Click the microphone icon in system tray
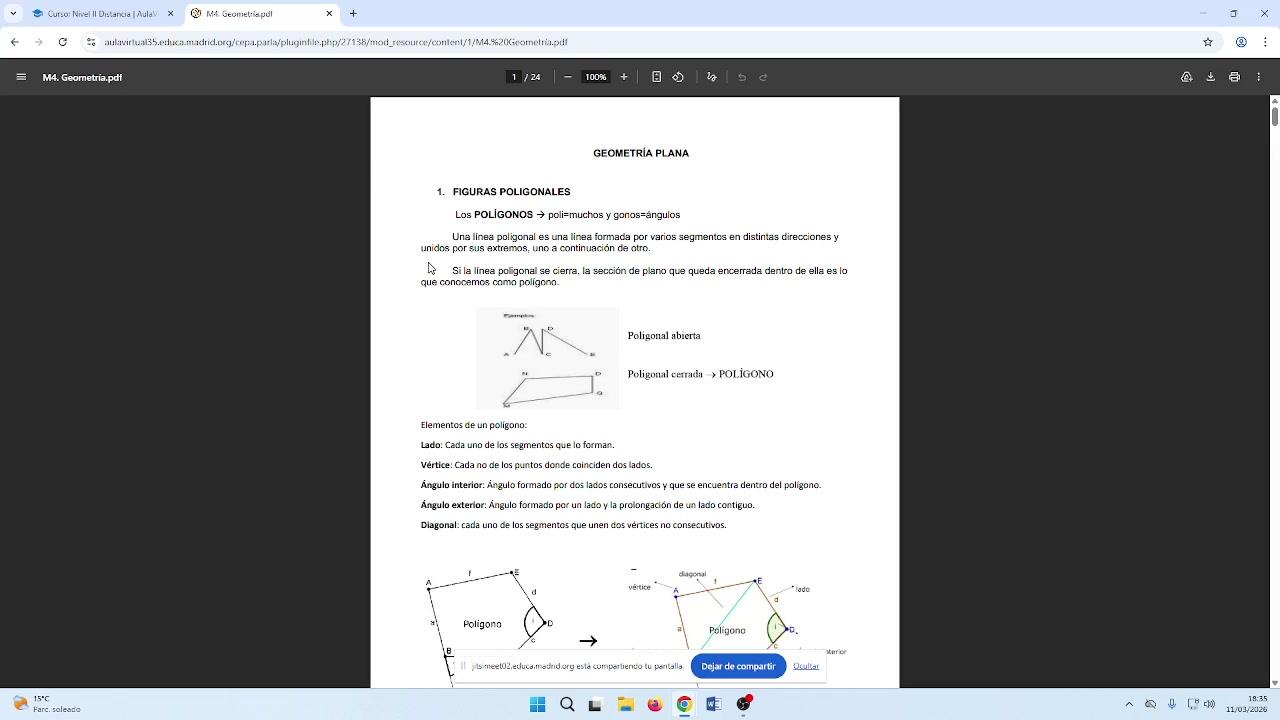The width and height of the screenshot is (1280, 720). tap(1171, 704)
